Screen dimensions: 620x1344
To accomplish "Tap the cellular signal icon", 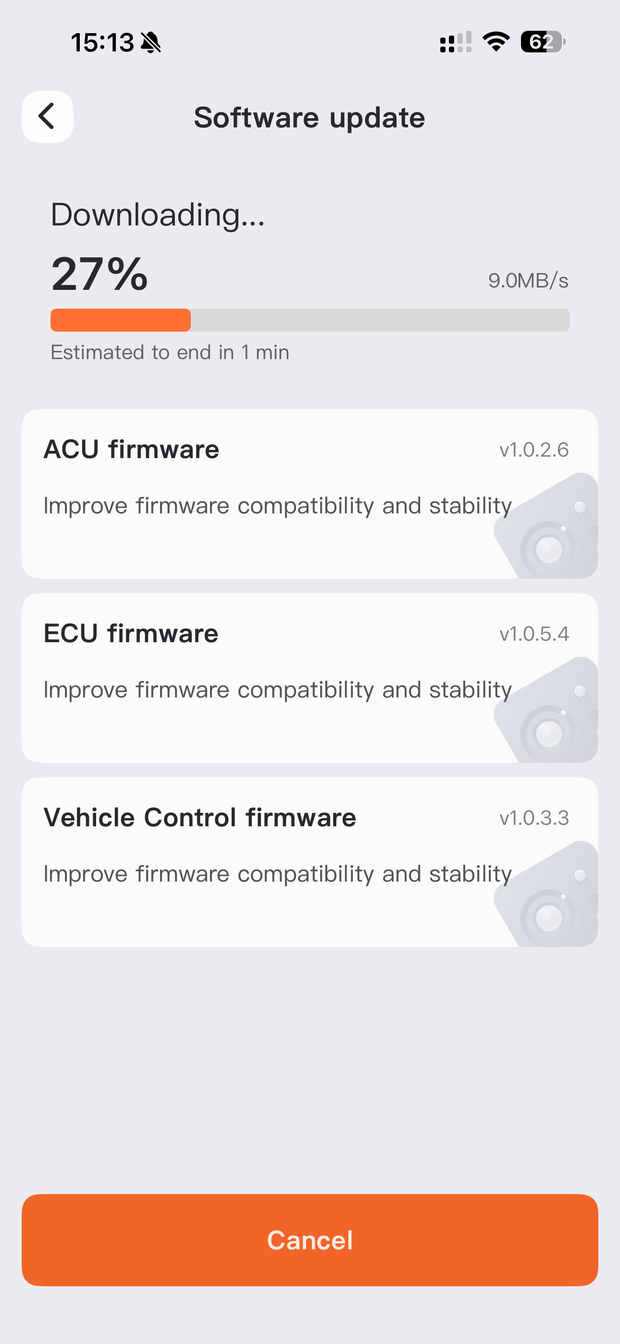I will pos(455,42).
